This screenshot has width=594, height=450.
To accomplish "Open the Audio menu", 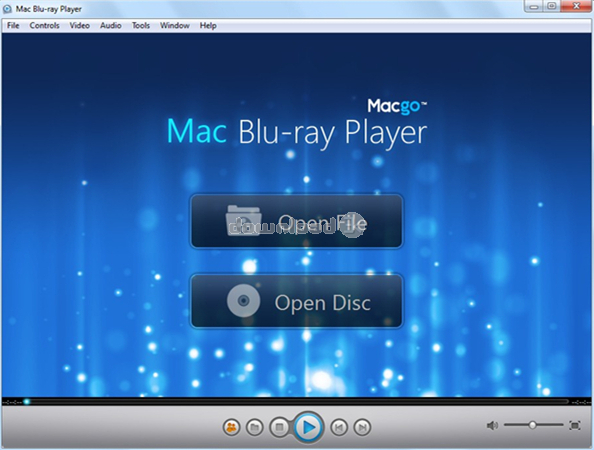I will [111, 25].
